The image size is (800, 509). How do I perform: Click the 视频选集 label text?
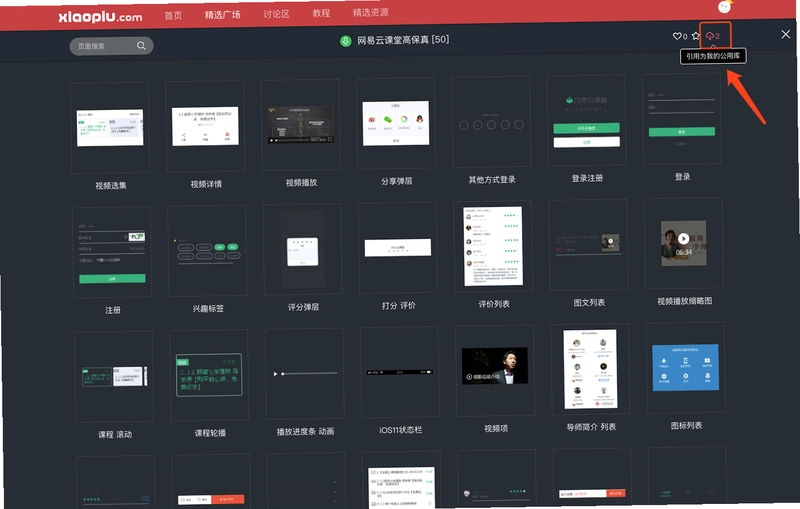(111, 186)
